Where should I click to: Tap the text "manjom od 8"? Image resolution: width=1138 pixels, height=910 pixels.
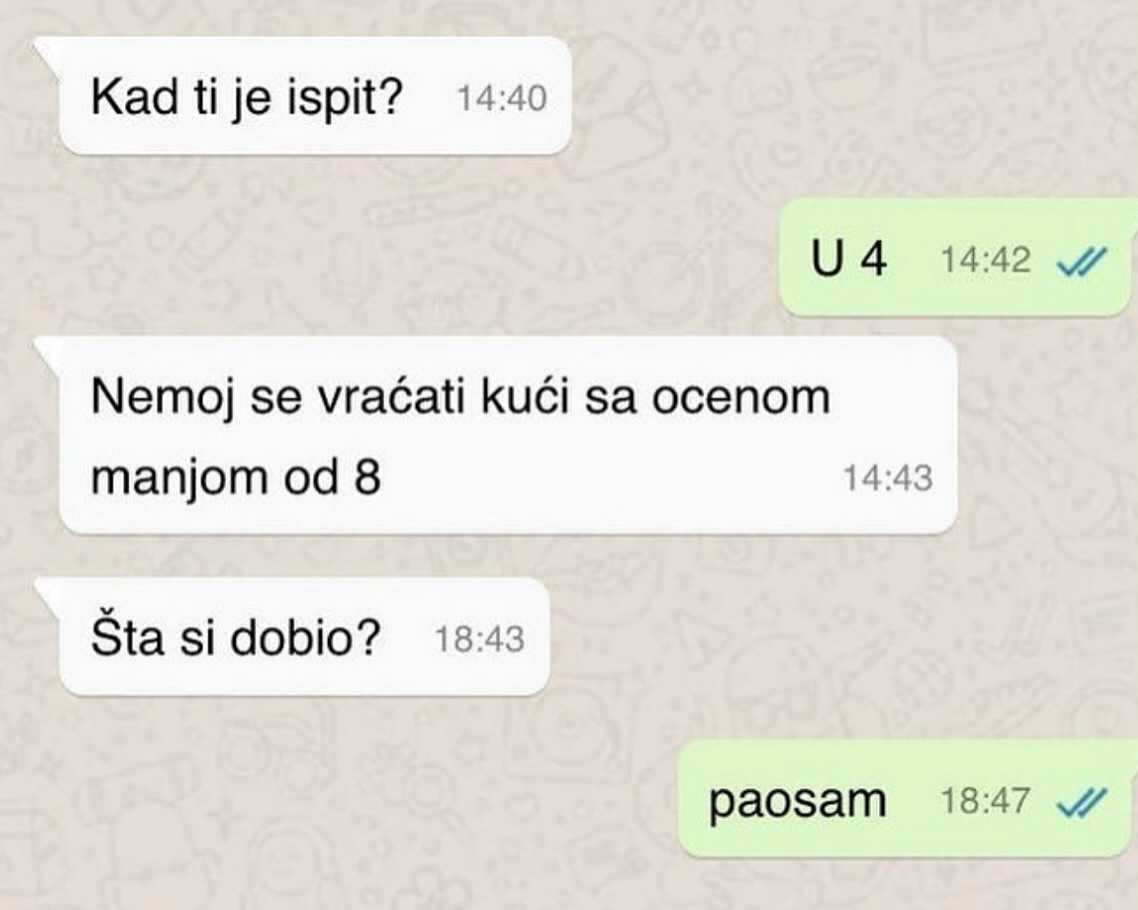pos(236,478)
